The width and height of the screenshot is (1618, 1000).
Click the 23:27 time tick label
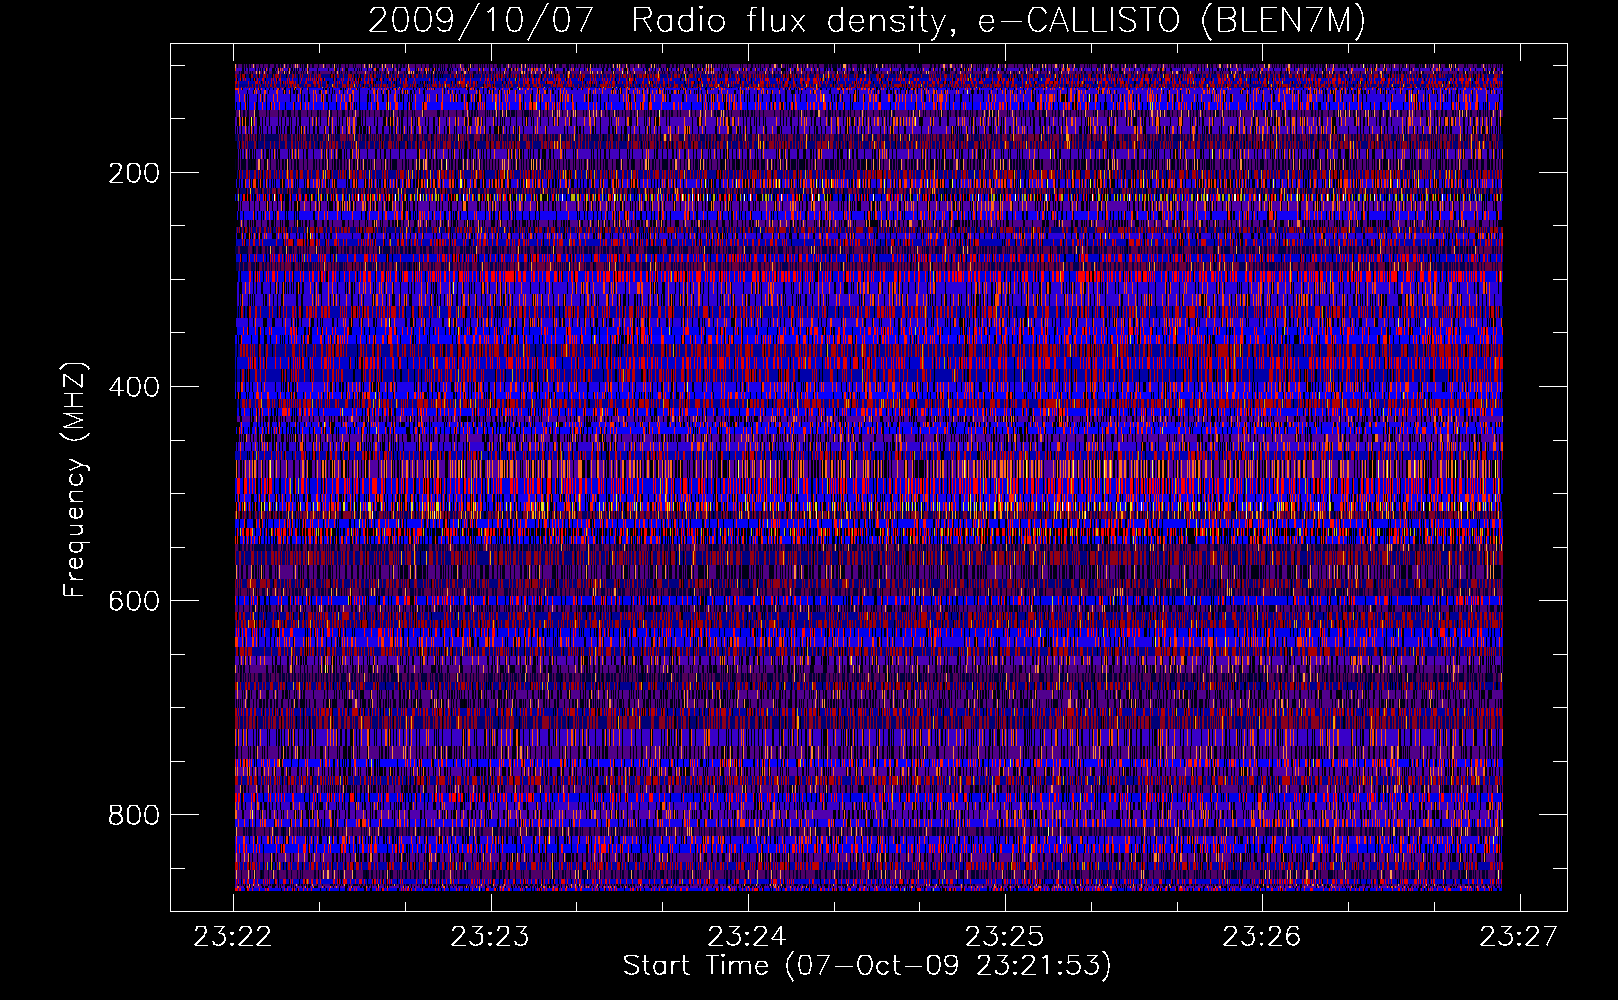(1519, 937)
